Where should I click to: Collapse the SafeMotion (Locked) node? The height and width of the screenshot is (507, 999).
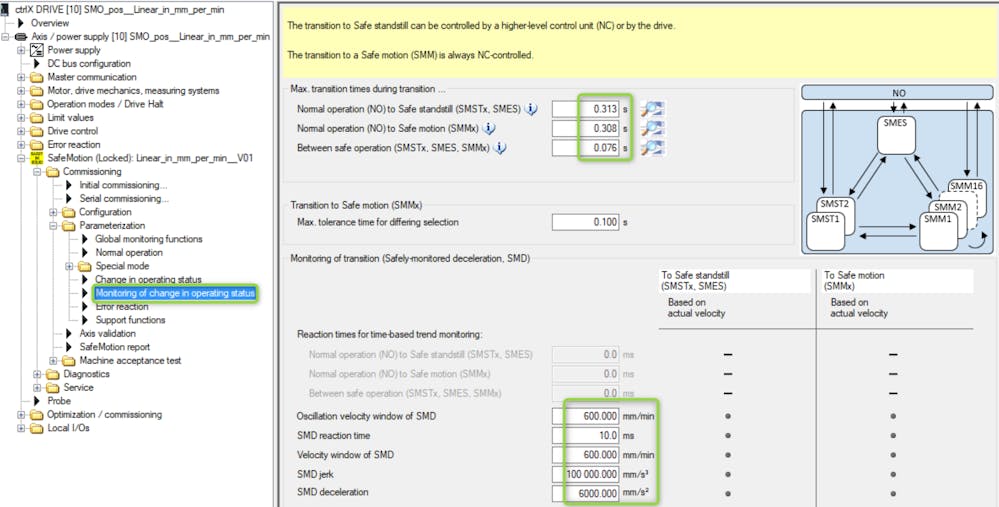(21, 158)
